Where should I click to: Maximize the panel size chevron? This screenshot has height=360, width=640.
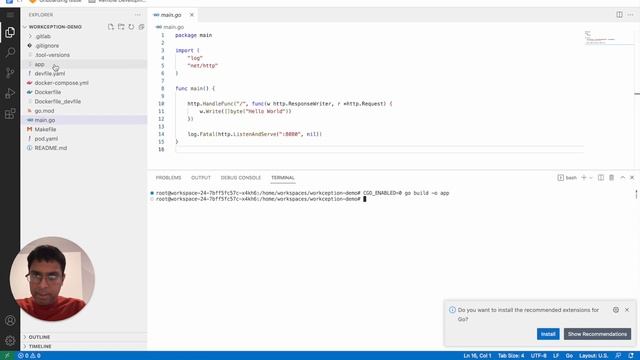(622, 178)
